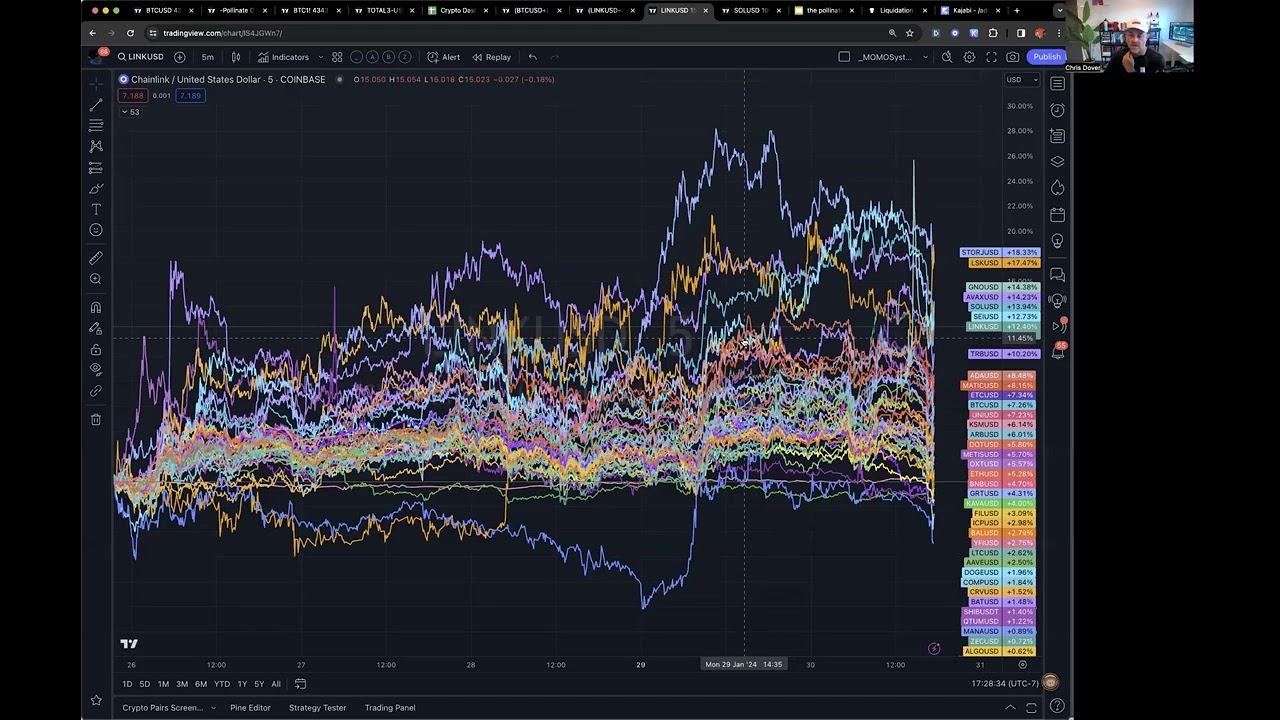Open the watchlist panel
Image resolution: width=1280 pixels, height=720 pixels.
[x=1057, y=83]
